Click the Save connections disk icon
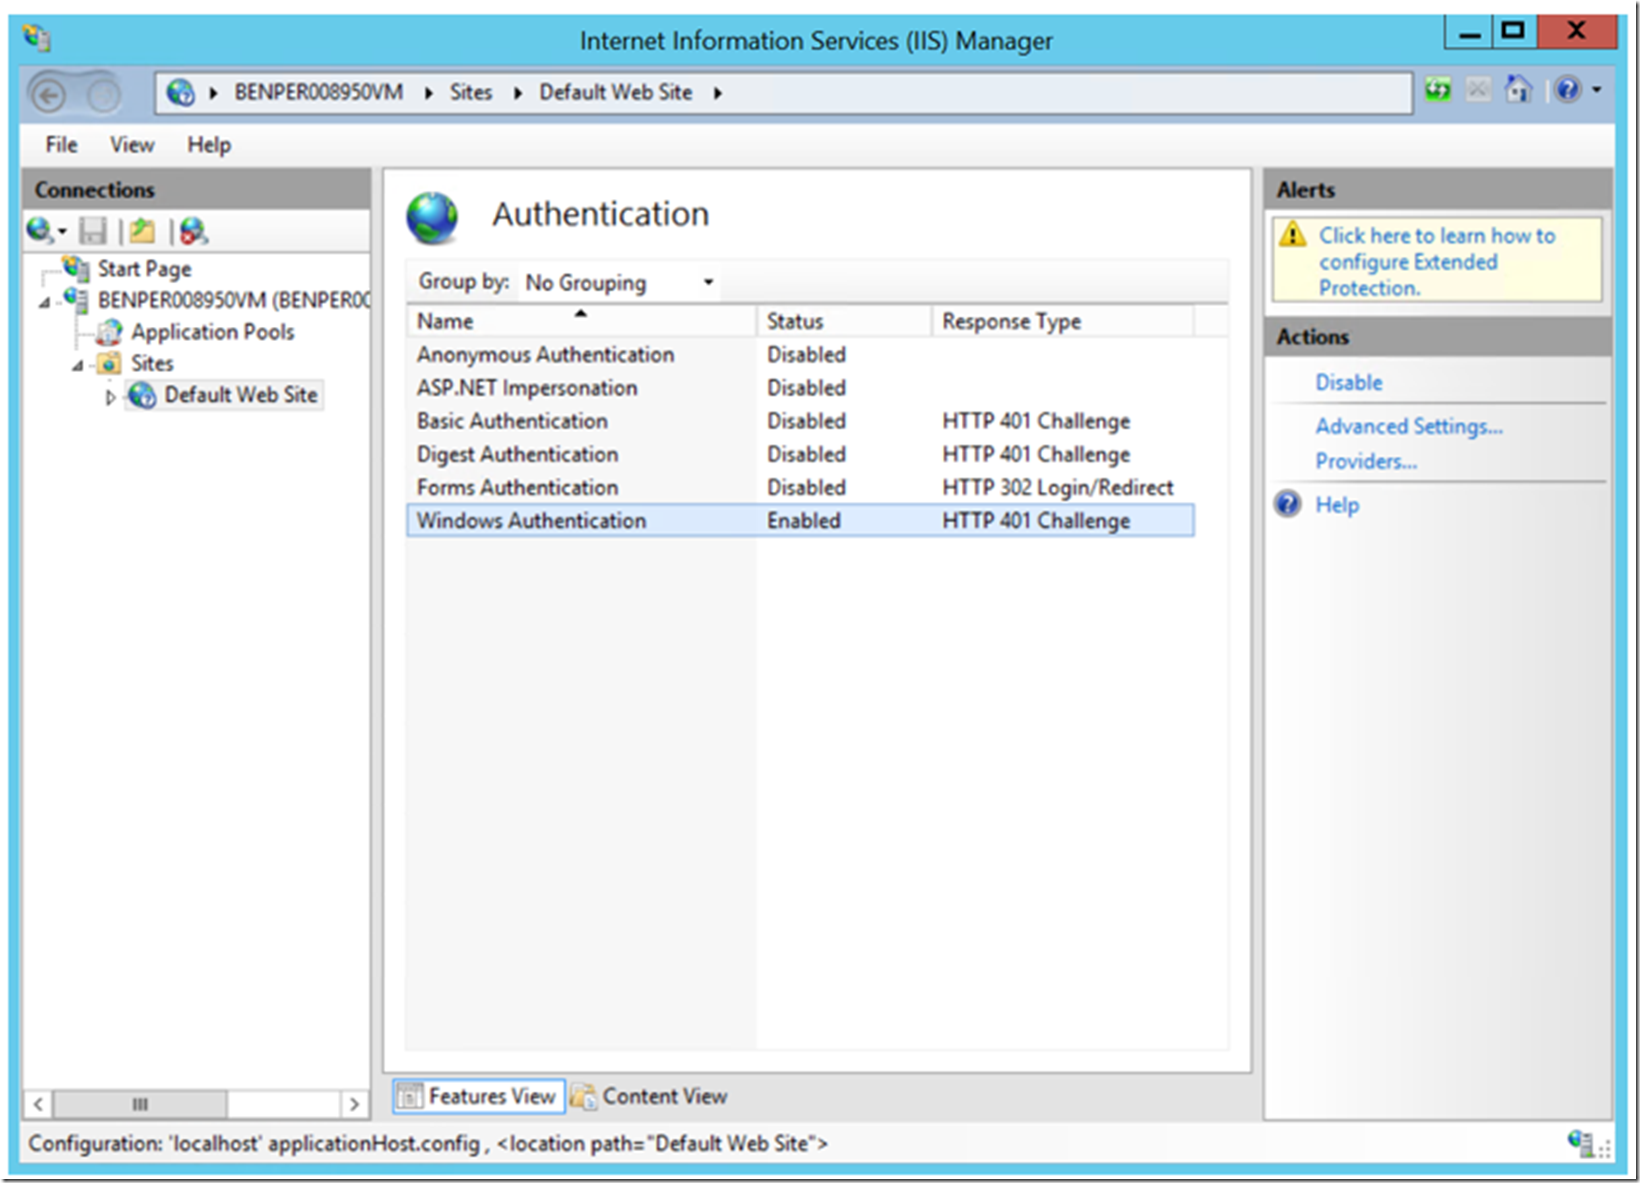This screenshot has height=1183, width=1640. click(93, 231)
